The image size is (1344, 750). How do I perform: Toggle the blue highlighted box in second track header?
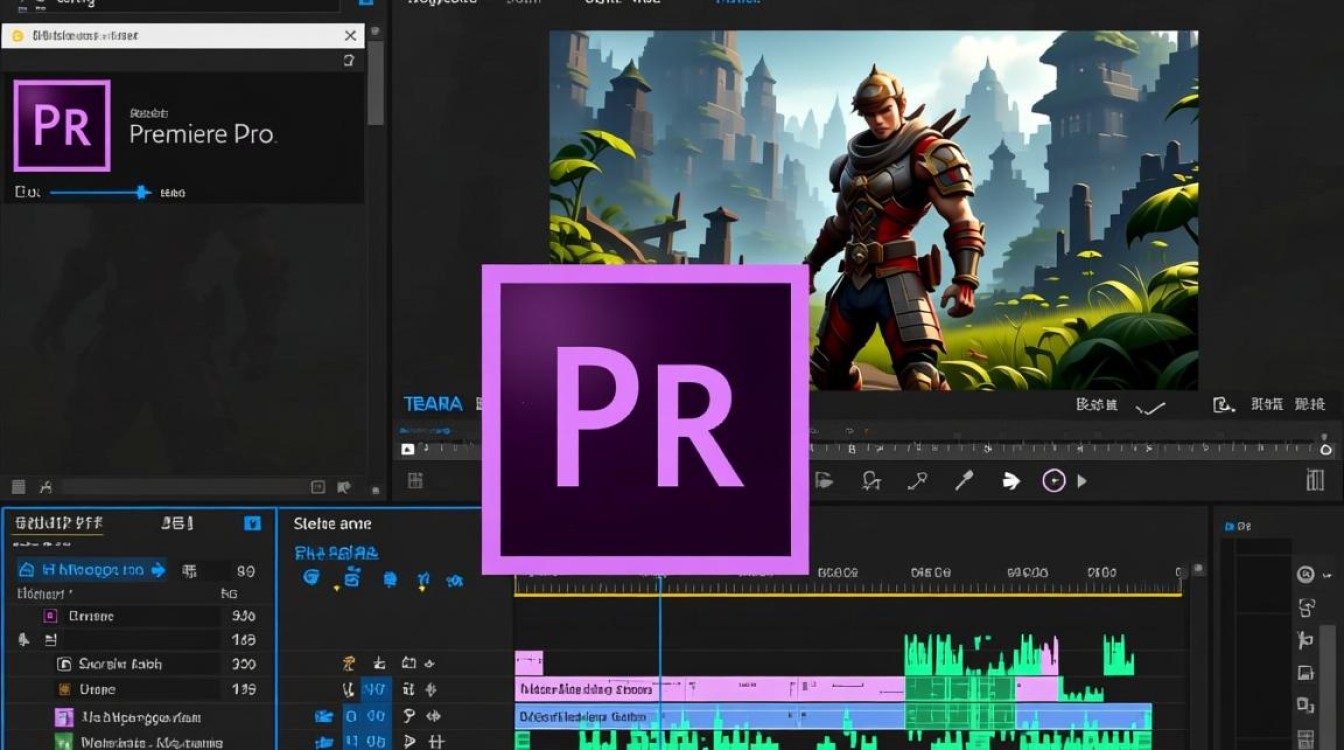click(376, 689)
